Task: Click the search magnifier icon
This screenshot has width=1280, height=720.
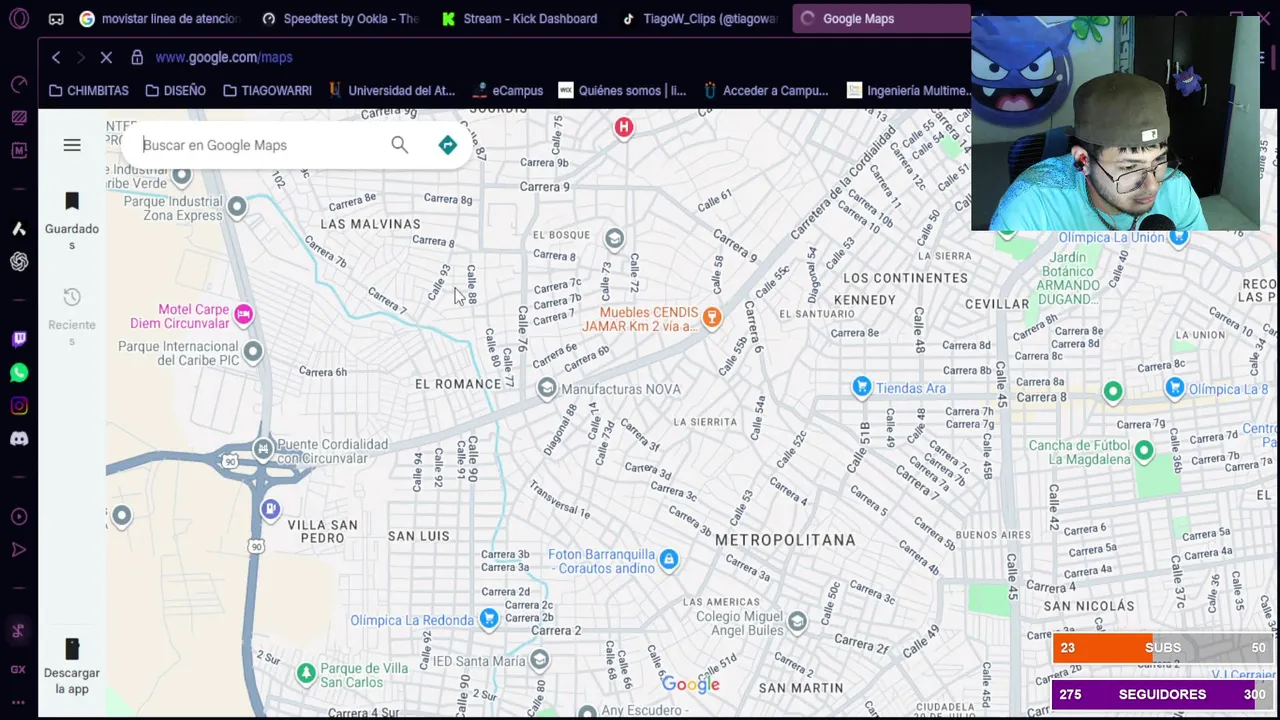Action: click(x=399, y=145)
